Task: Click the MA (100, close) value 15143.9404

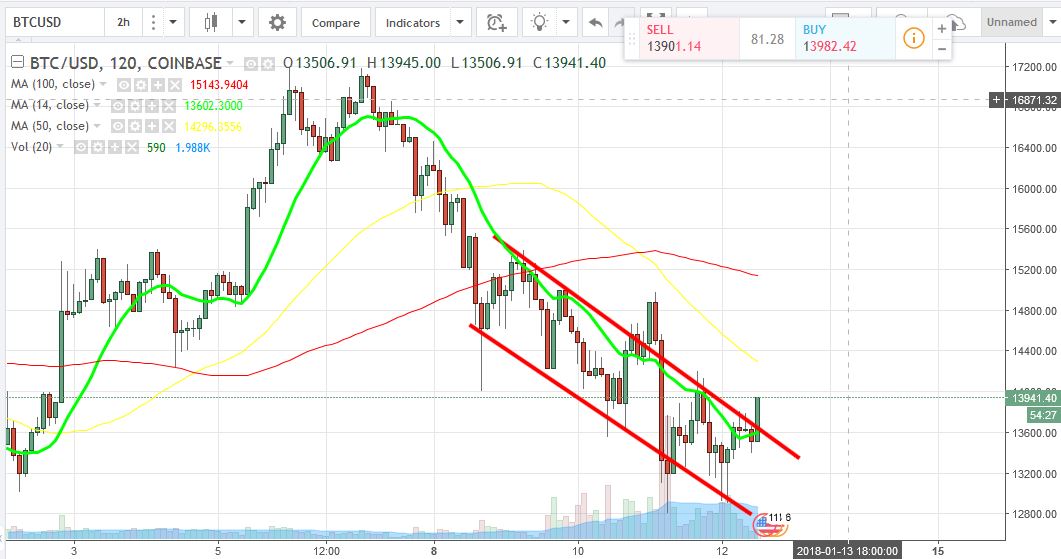Action: tap(219, 85)
